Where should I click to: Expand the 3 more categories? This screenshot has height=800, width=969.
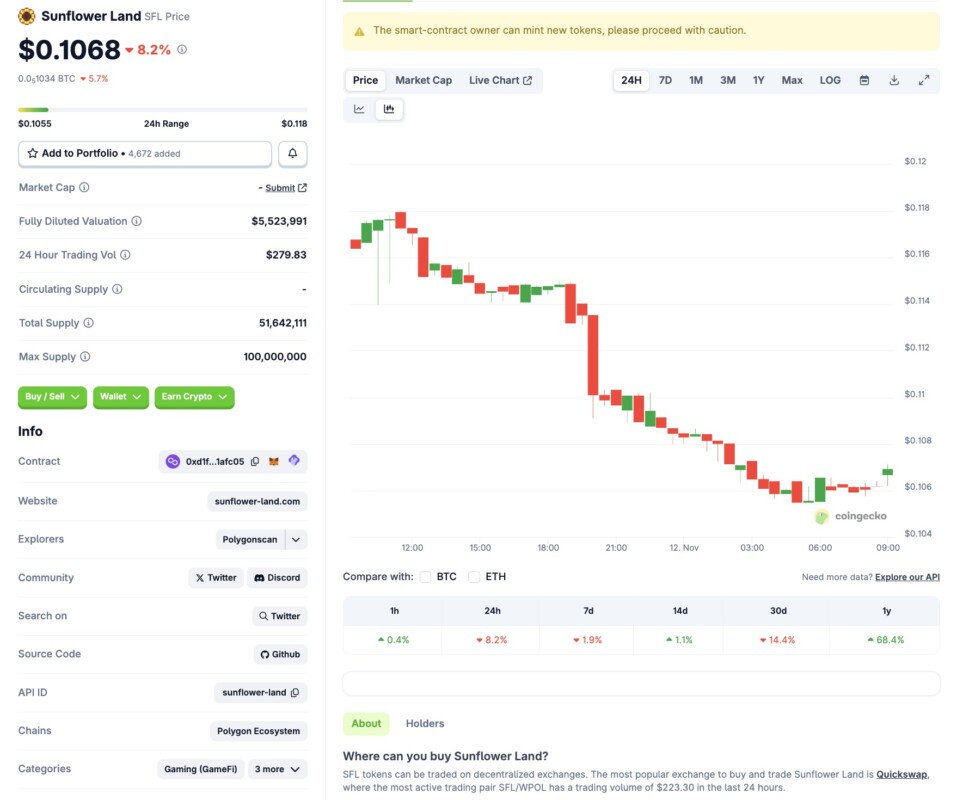coord(276,769)
